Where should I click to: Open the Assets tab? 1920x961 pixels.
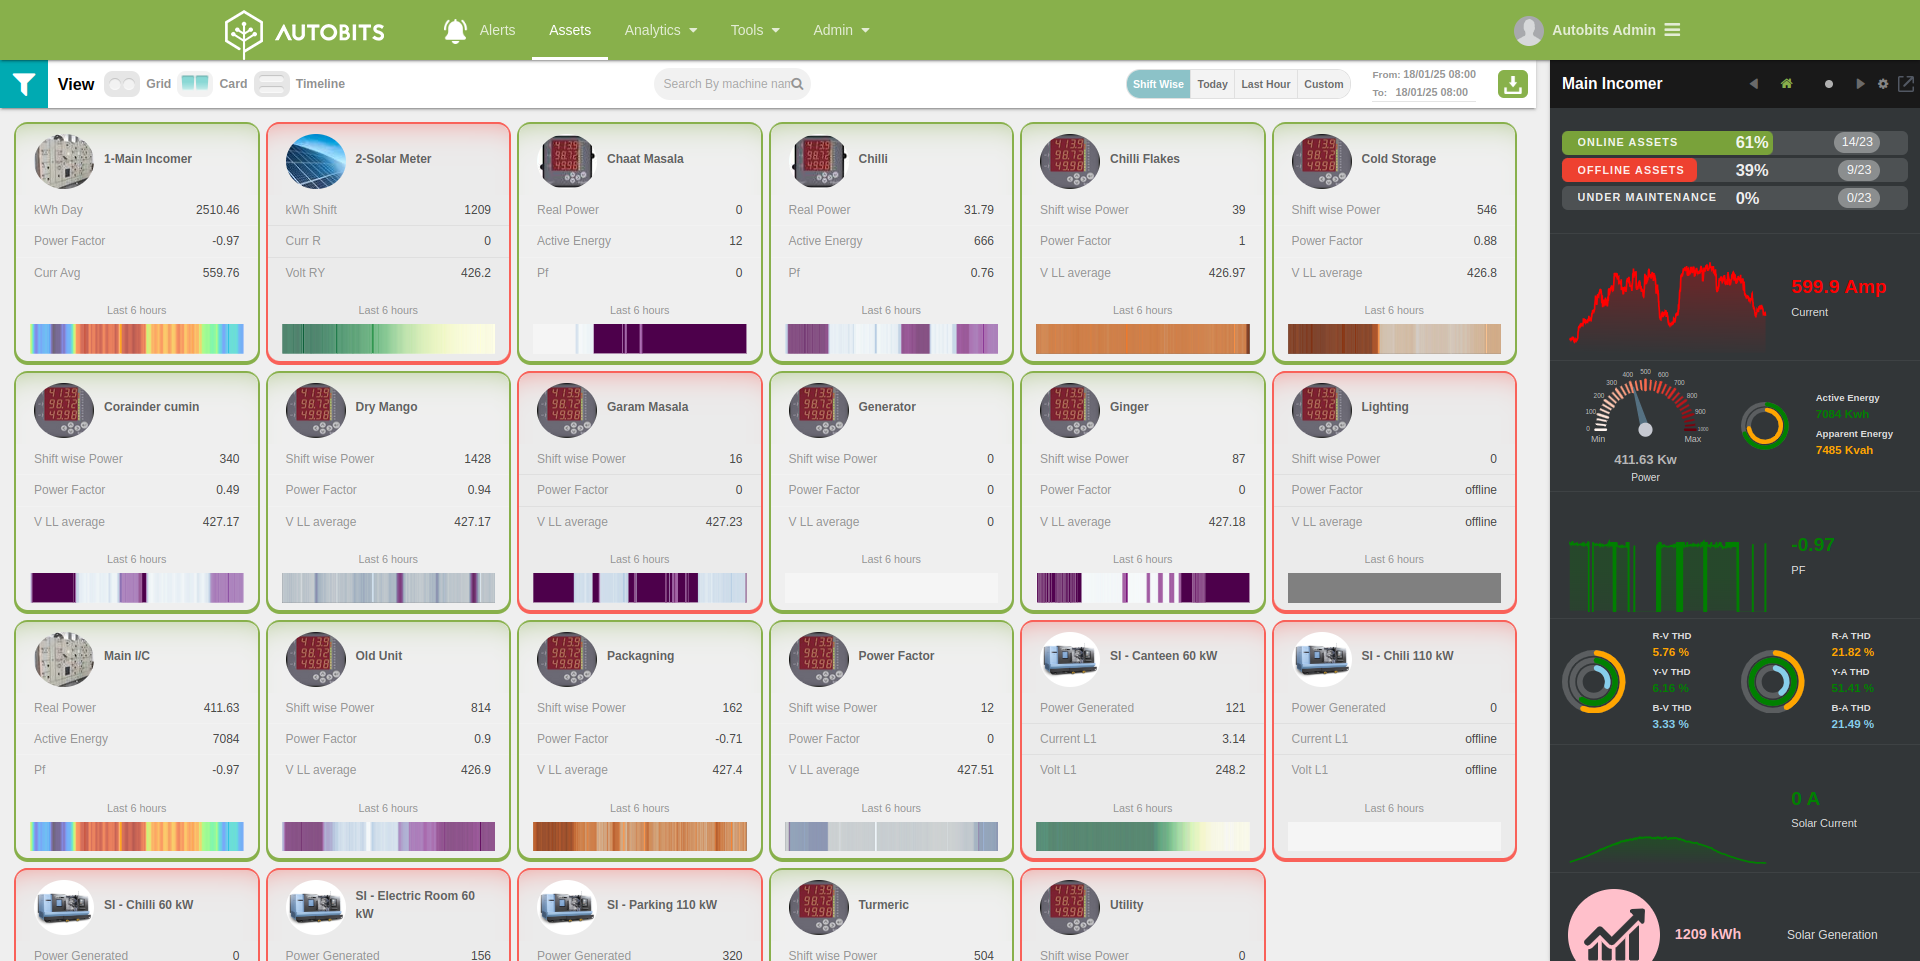(x=570, y=30)
